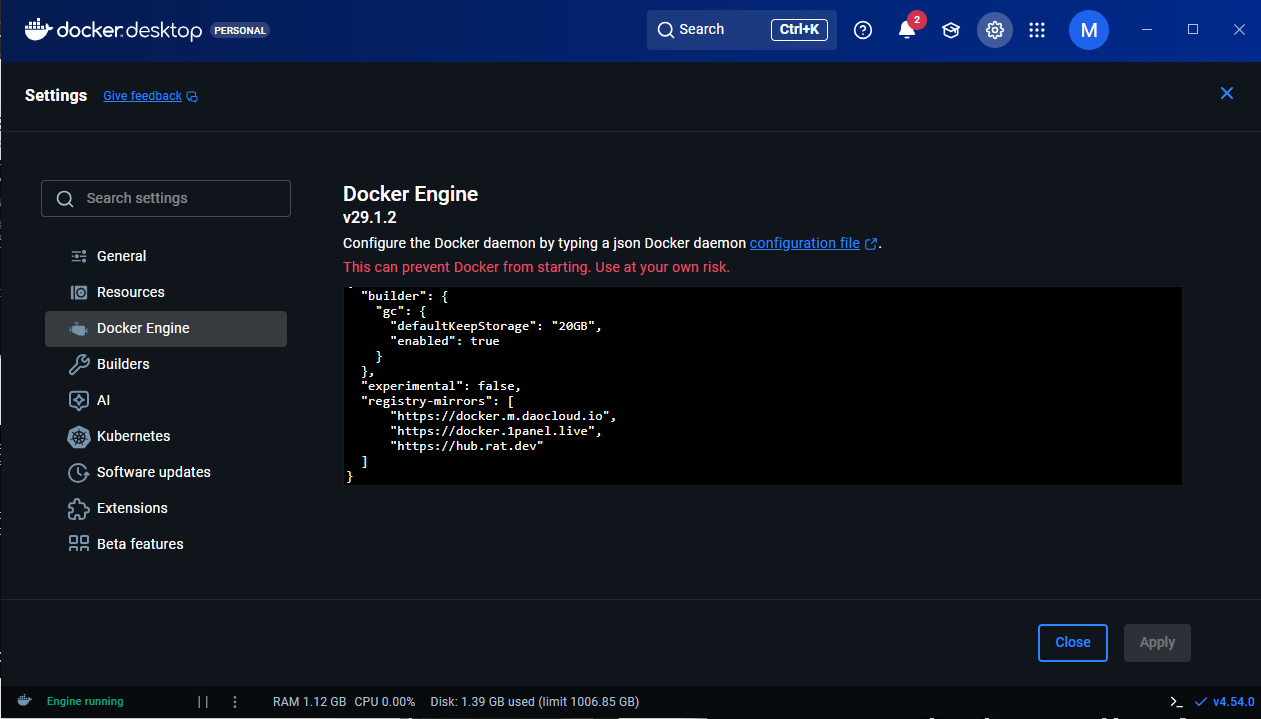Click the "registry-mirrors" key line
The image size is (1261, 719).
click(x=437, y=401)
